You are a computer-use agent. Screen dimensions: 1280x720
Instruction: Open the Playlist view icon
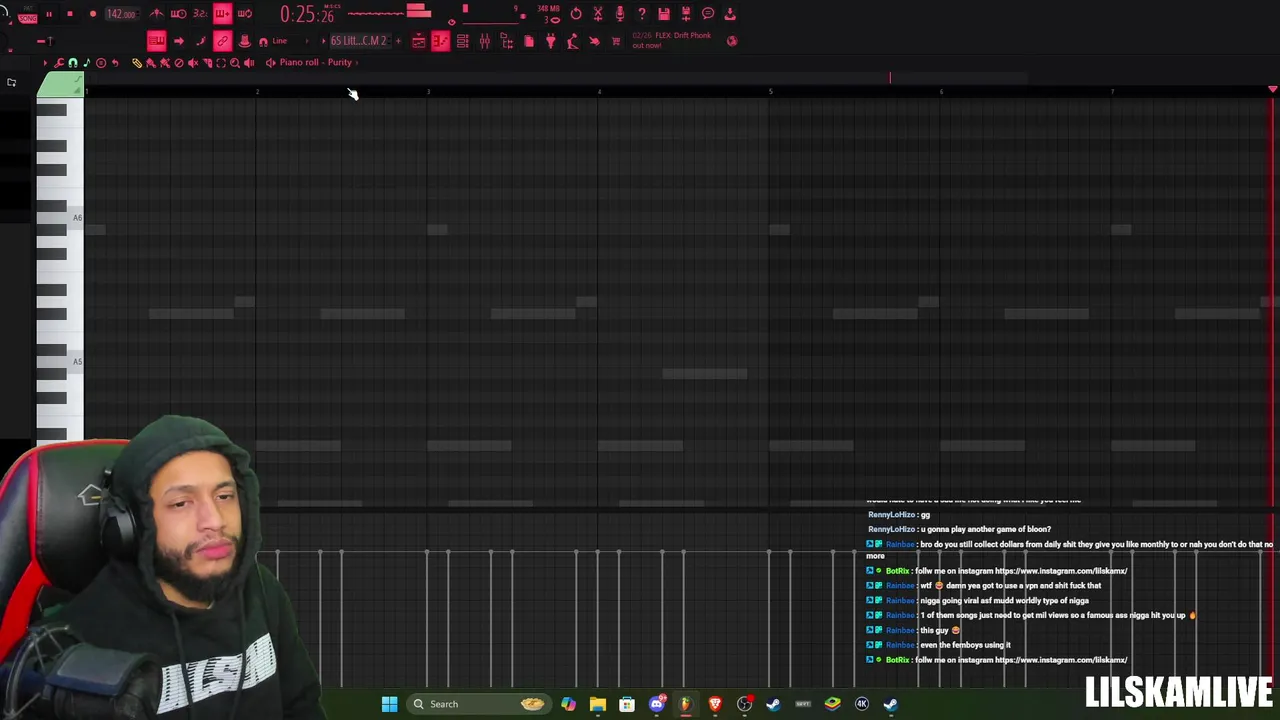pos(418,41)
